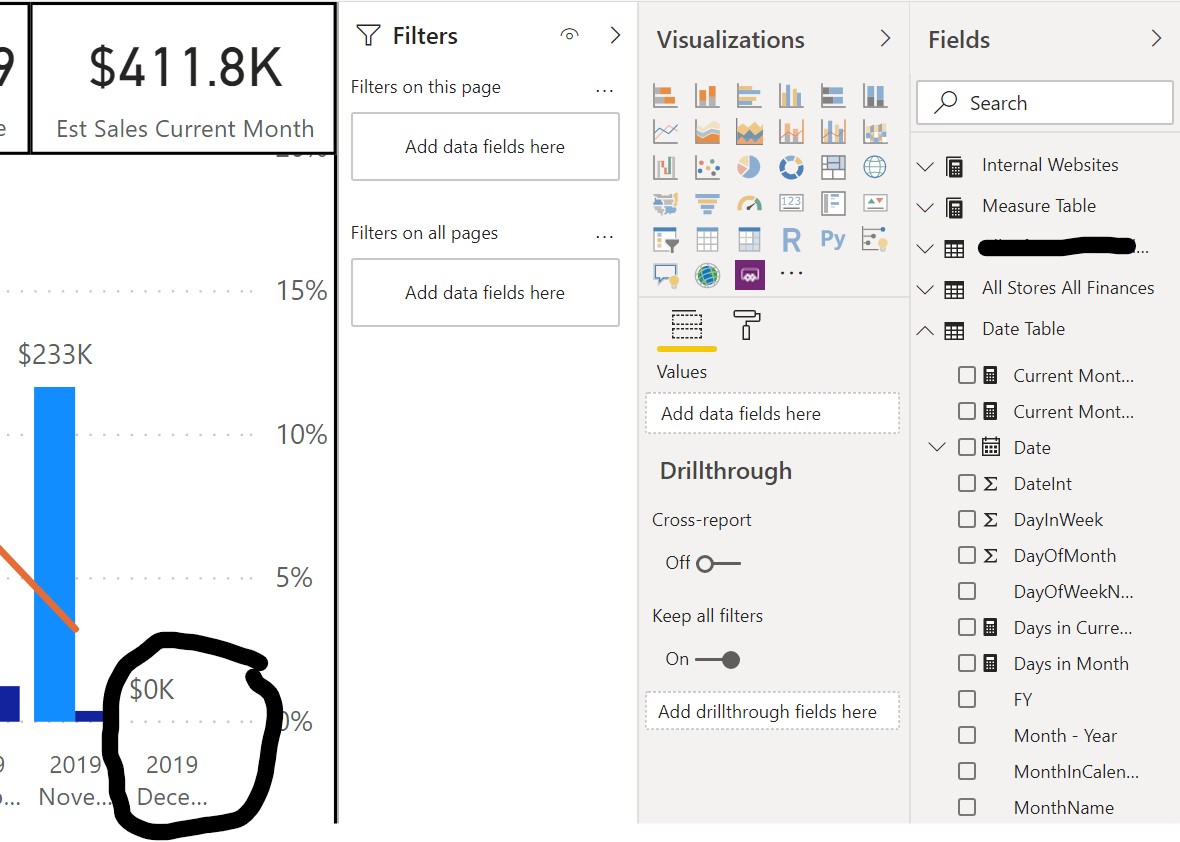Viewport: 1180px width, 842px height.
Task: Insert a Donut chart visual
Action: (x=791, y=167)
